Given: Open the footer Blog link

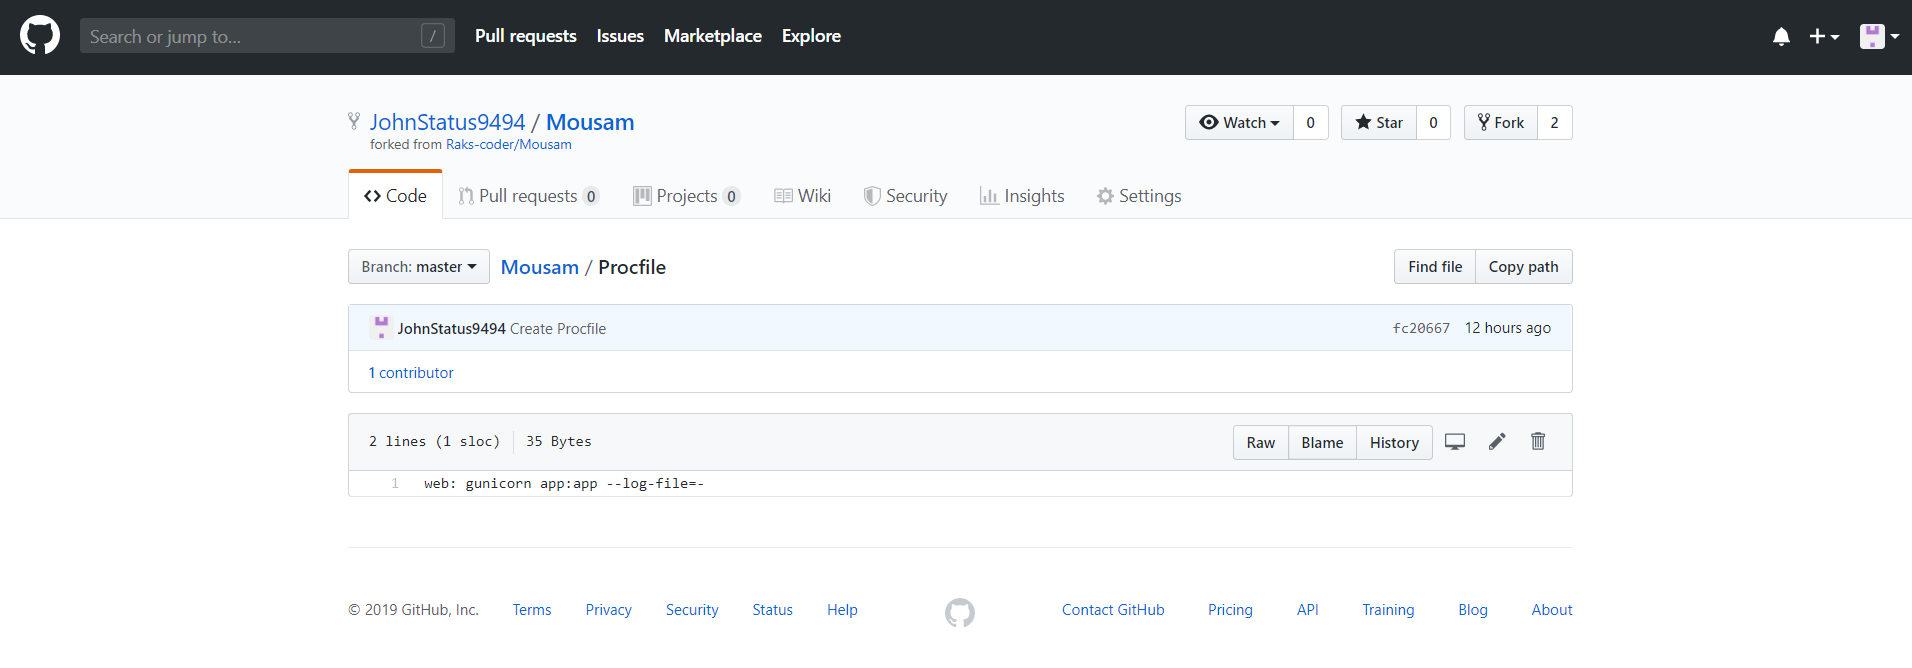Looking at the screenshot, I should (x=1473, y=610).
